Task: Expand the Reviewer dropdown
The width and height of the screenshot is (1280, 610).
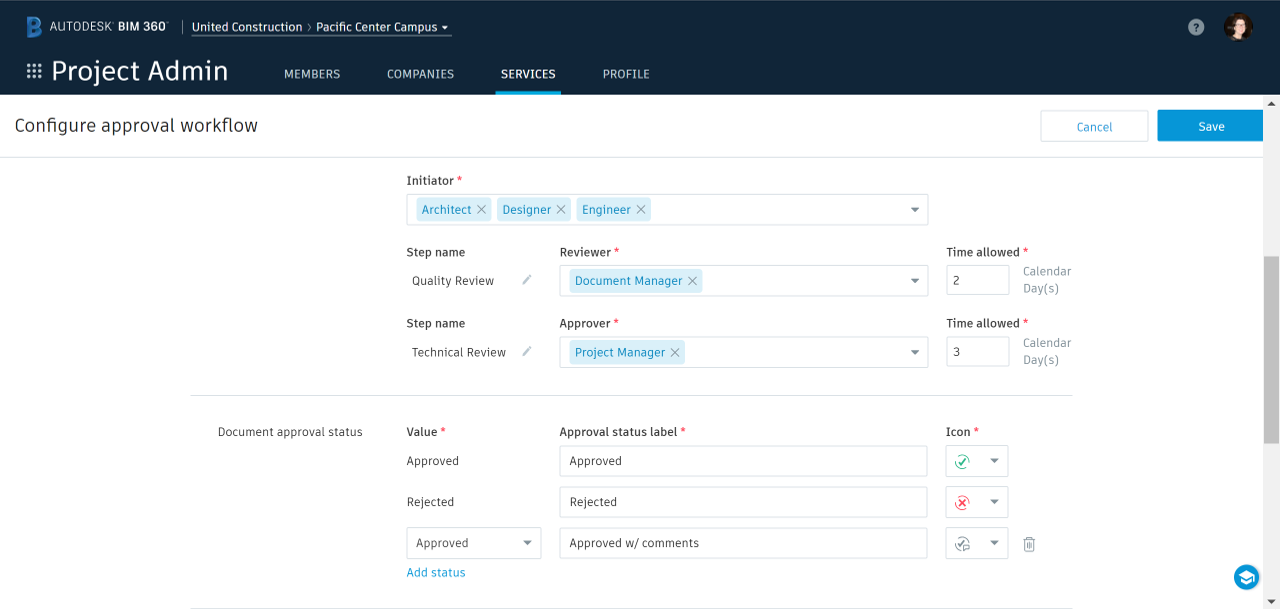Action: pyautogui.click(x=914, y=281)
